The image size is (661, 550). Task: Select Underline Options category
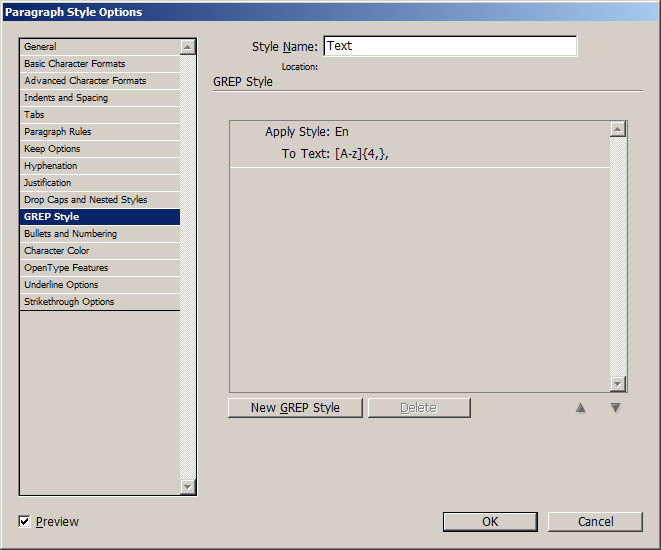point(100,284)
